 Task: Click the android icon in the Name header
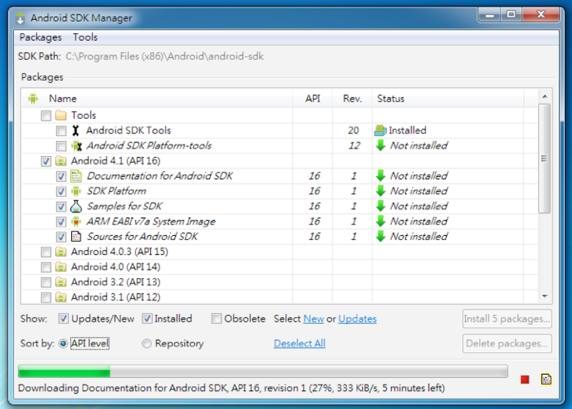tap(33, 99)
